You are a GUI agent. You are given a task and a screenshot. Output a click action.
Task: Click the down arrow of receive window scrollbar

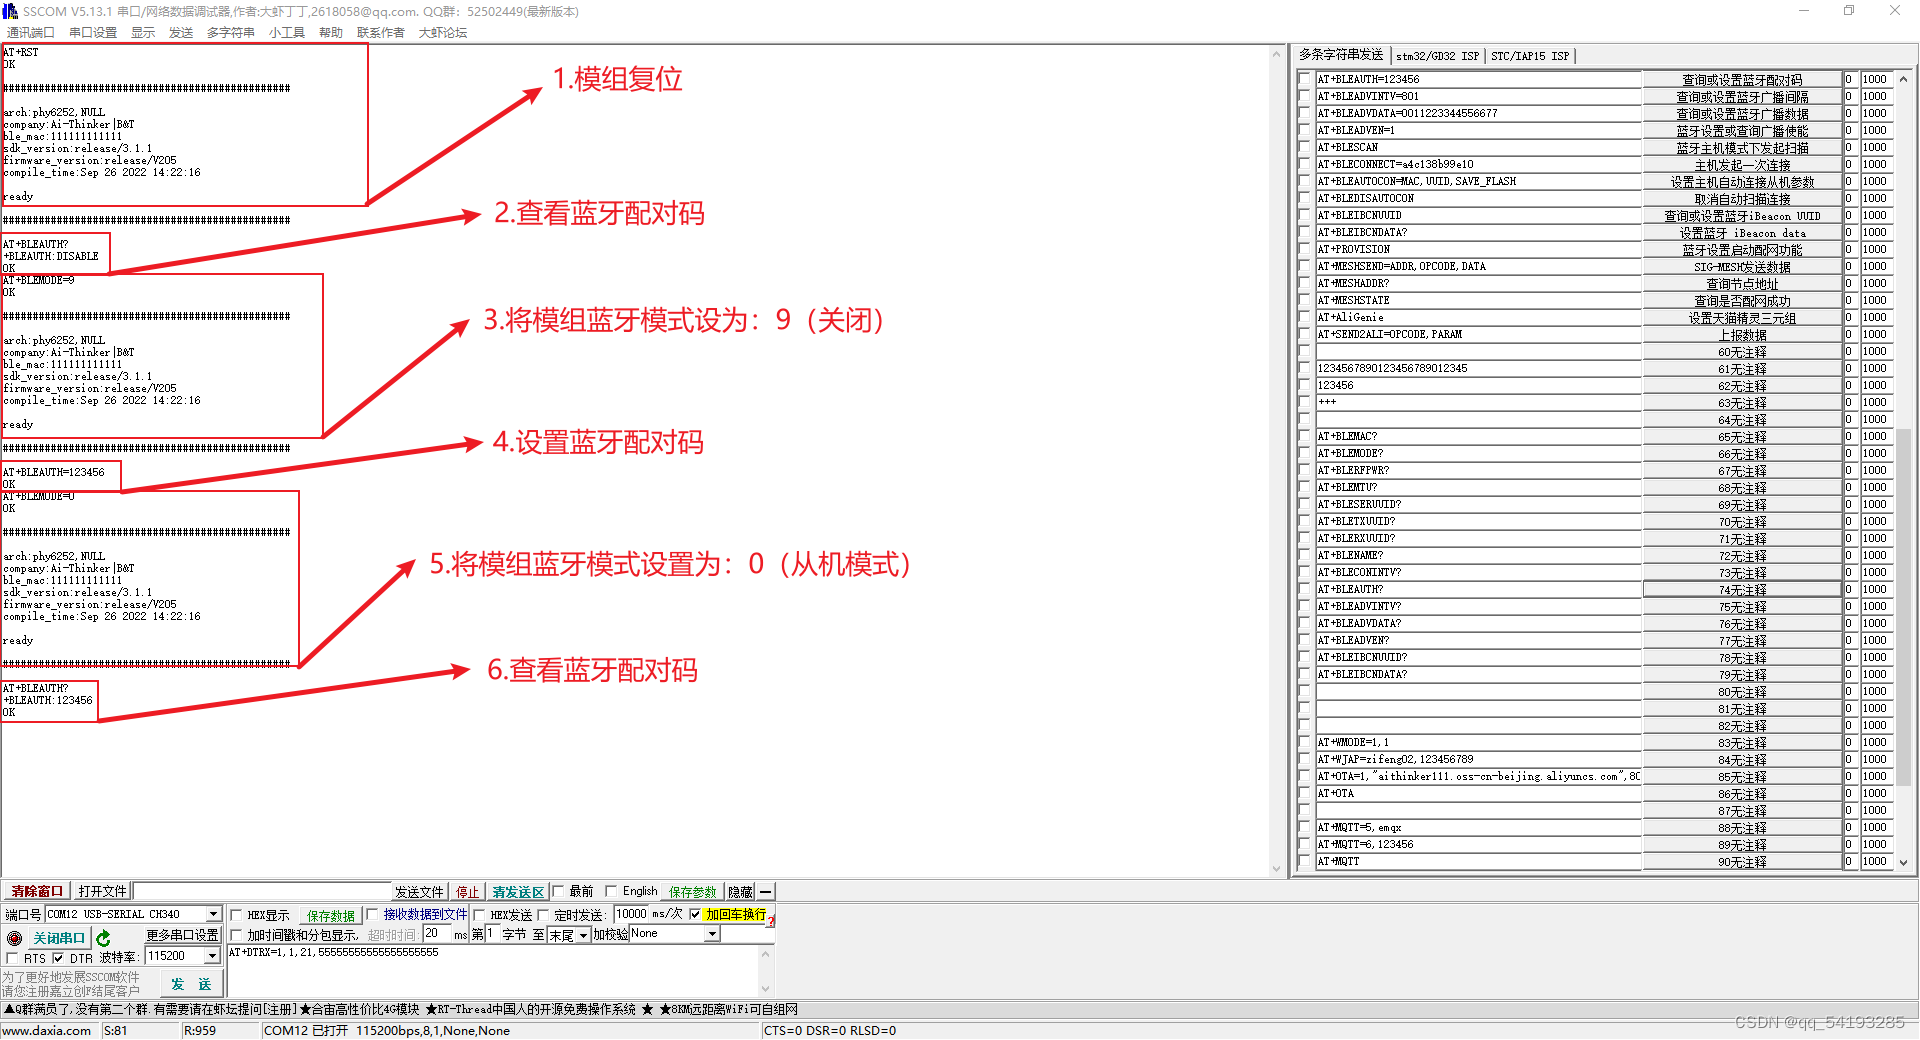click(1276, 869)
